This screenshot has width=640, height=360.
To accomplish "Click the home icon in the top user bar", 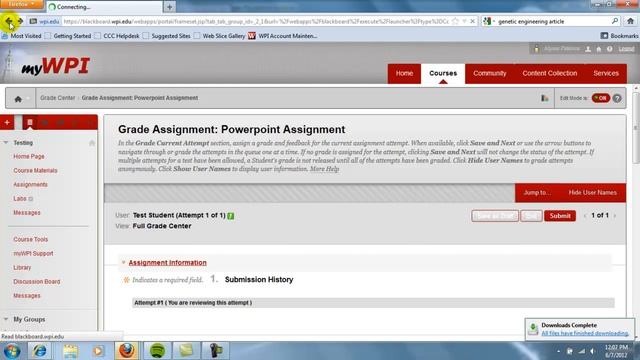I will (599, 49).
